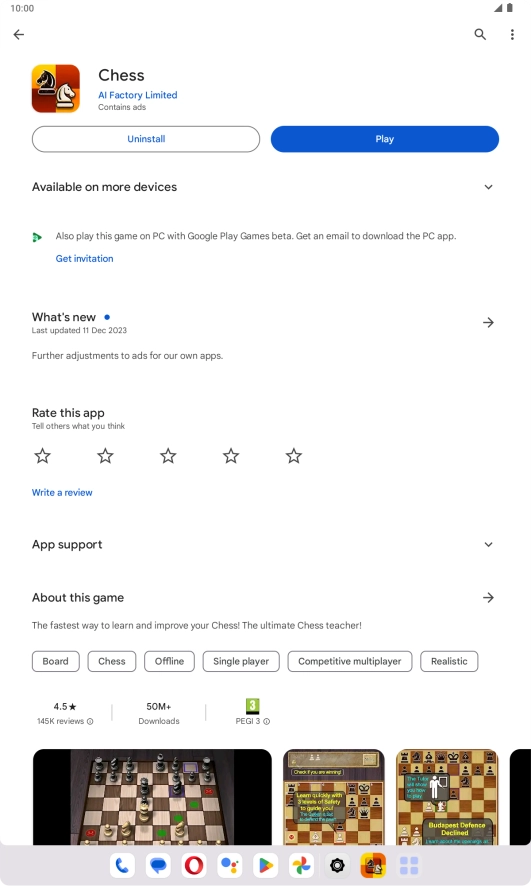531x886 pixels.
Task: Tap the back arrow icon
Action: point(19,34)
